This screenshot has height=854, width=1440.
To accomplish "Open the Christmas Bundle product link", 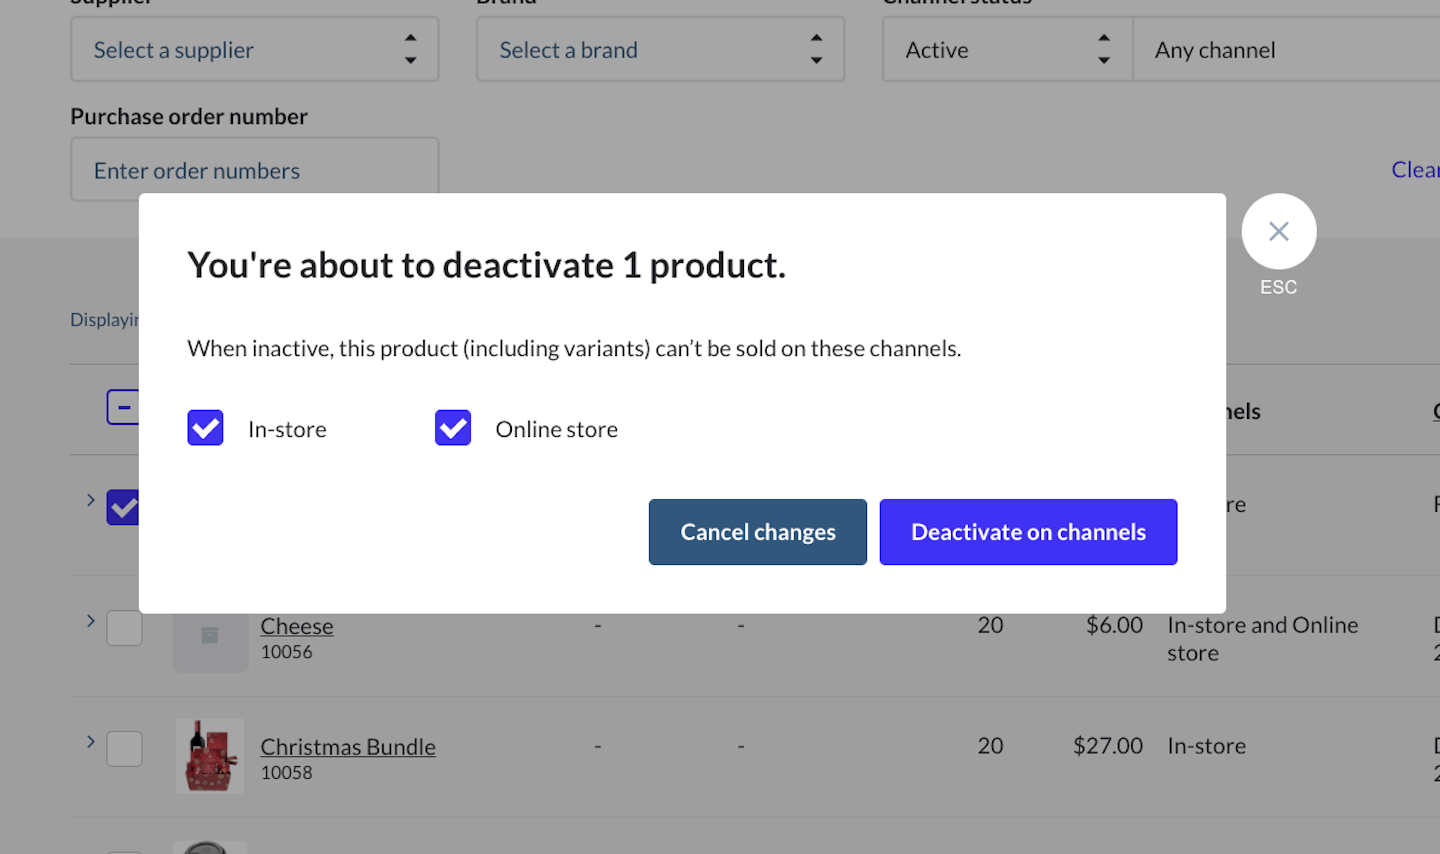I will click(348, 747).
